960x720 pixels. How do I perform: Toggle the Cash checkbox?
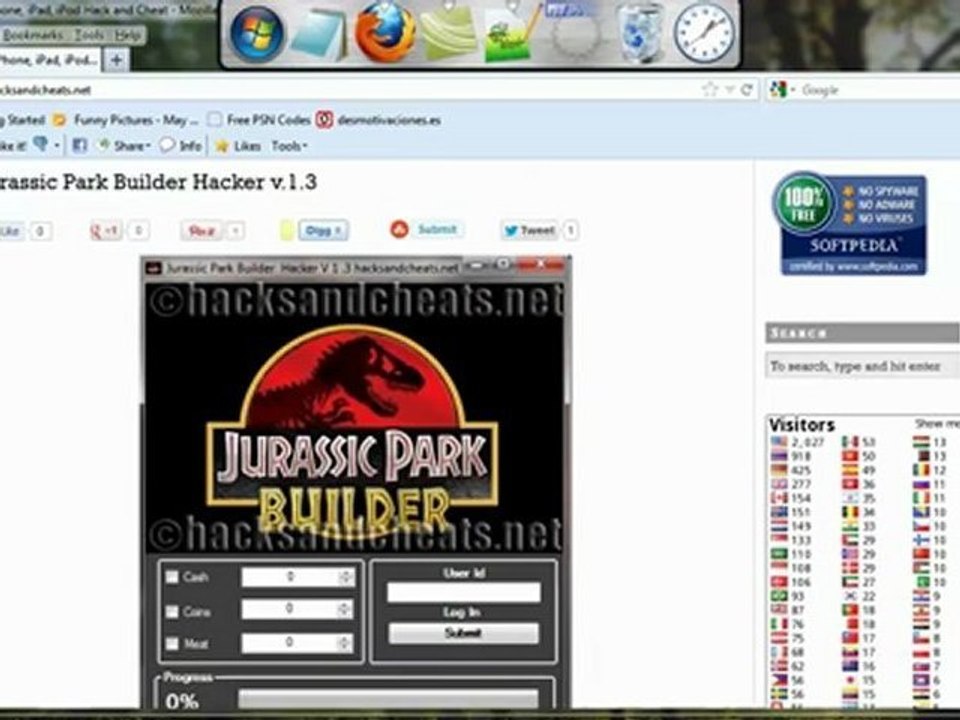point(172,577)
